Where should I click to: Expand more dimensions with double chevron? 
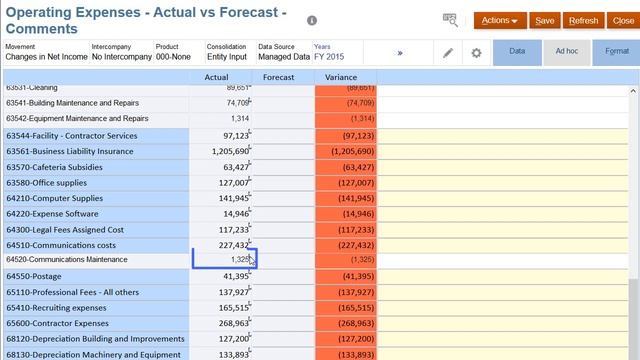click(400, 53)
